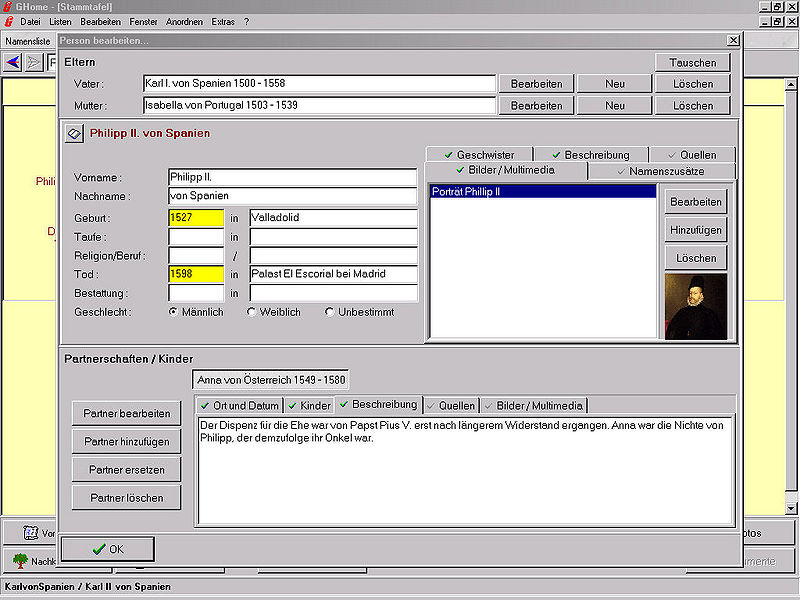Image resolution: width=800 pixels, height=600 pixels.
Task: Close the Person bearbeiten dialog
Action: (x=733, y=40)
